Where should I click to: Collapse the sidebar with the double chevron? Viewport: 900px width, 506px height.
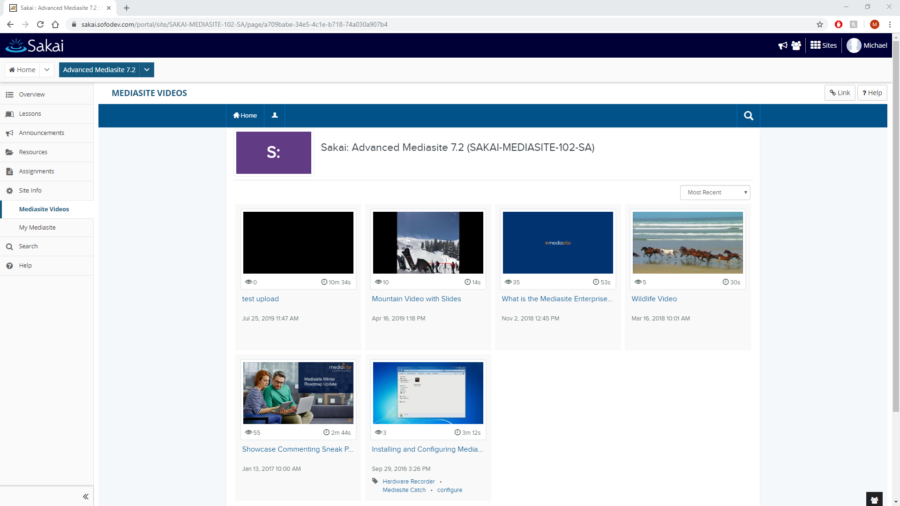tap(86, 496)
